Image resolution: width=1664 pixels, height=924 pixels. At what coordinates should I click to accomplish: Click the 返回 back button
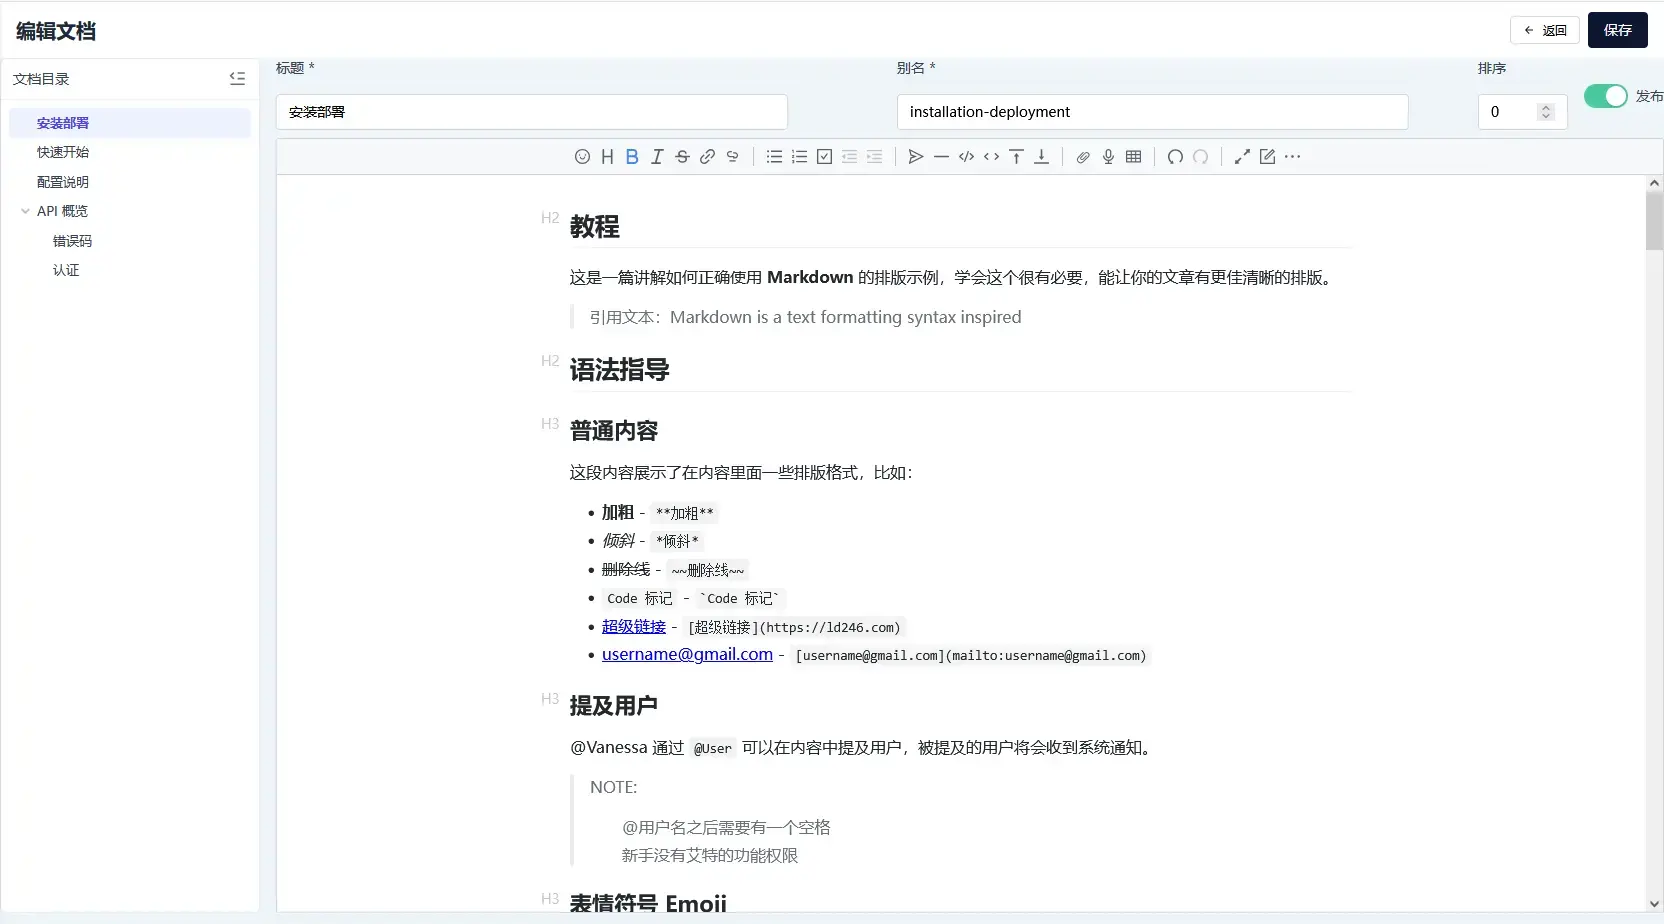click(1544, 30)
